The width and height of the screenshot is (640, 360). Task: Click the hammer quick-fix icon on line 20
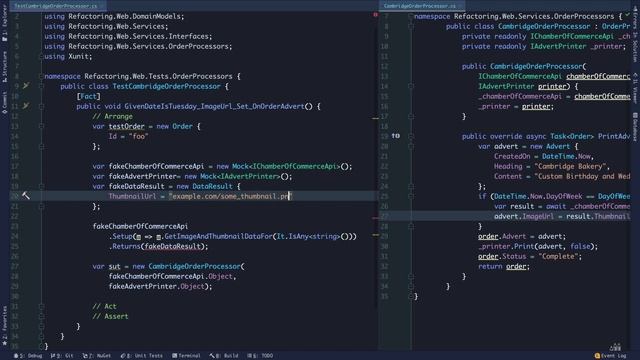coord(26,196)
